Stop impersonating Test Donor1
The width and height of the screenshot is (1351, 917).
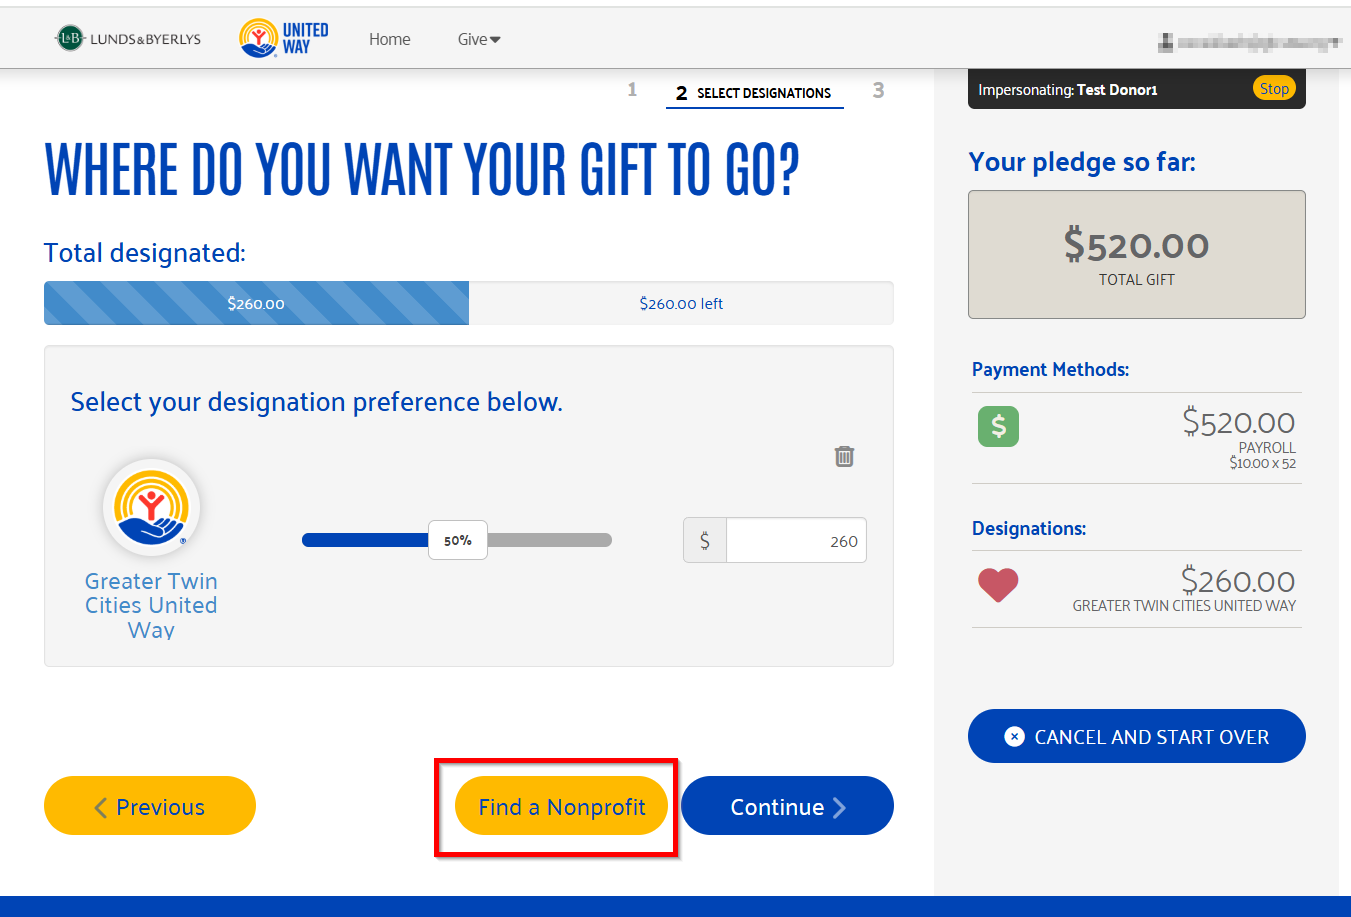1274,88
